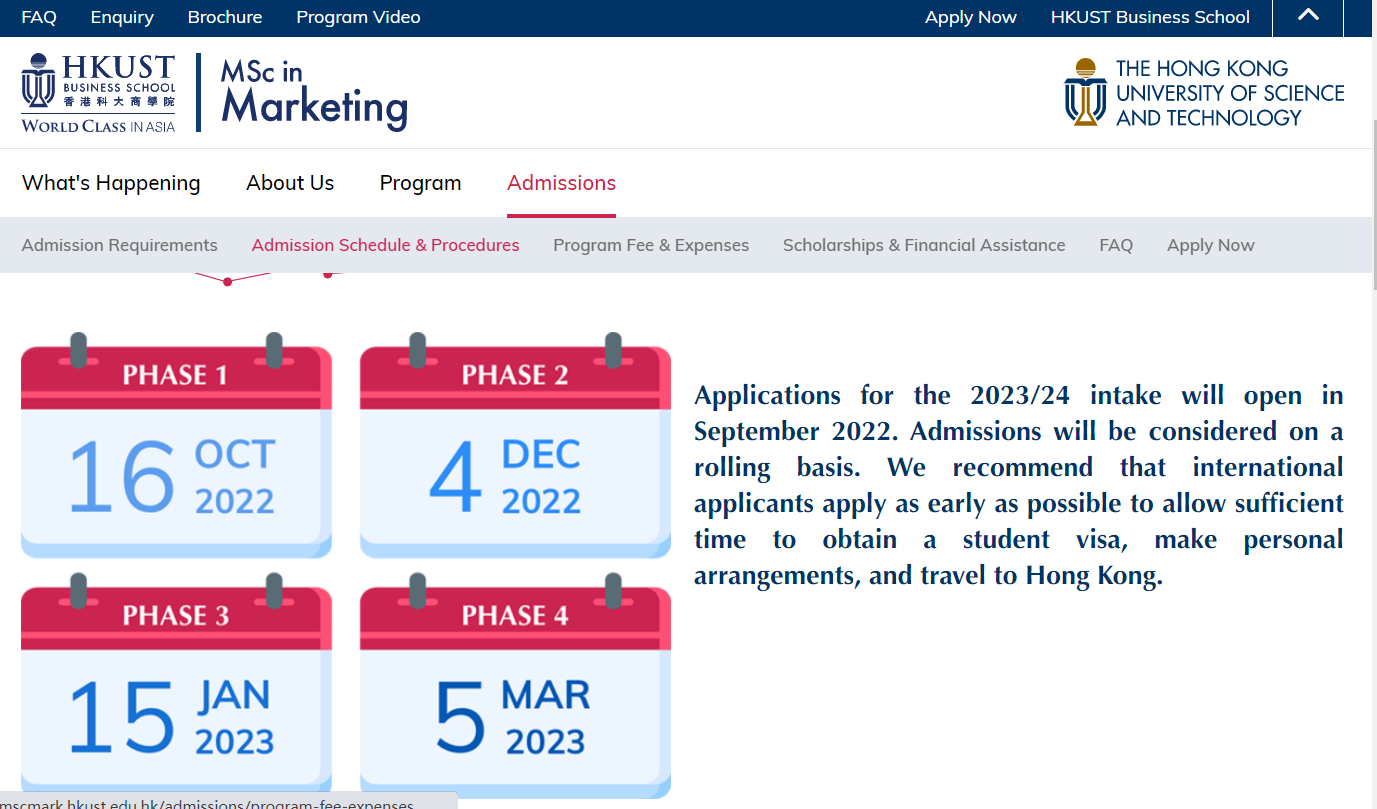Open the Program menu
Screen dimensions: 1377x809
coord(420,183)
